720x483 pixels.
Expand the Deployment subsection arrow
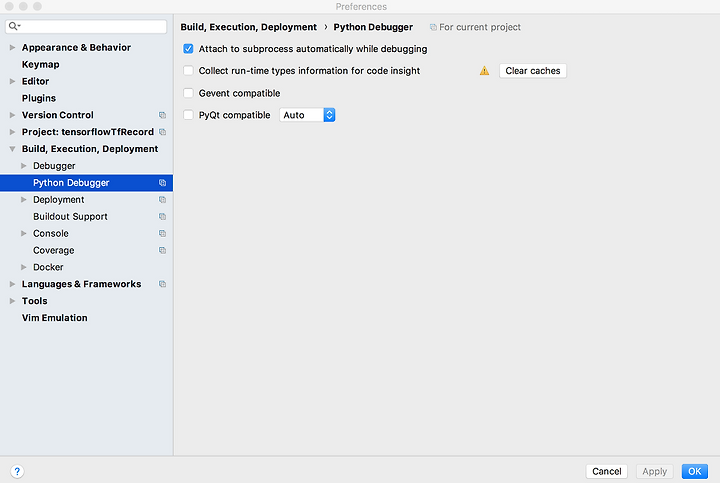point(24,200)
